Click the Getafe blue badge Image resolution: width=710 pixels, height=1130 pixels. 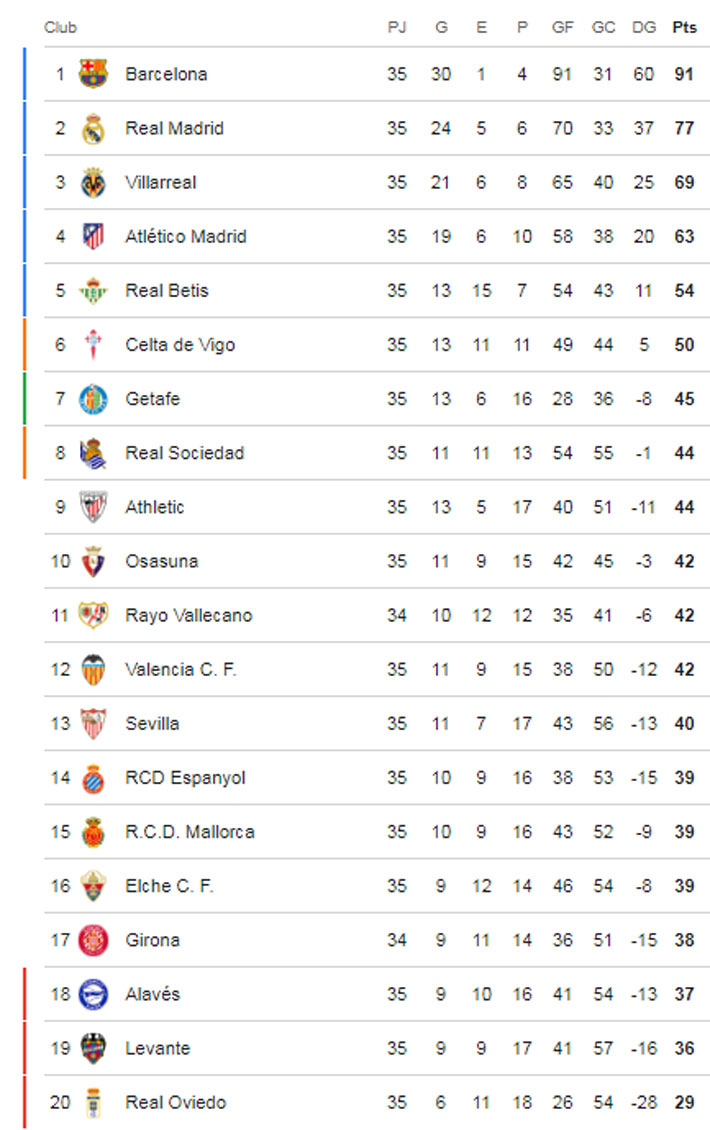(93, 399)
